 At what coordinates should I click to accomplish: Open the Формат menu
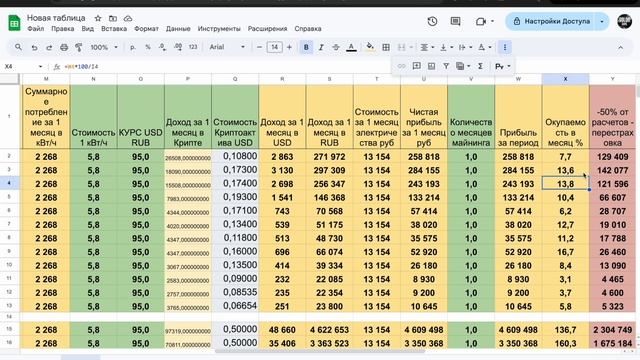[x=146, y=29]
